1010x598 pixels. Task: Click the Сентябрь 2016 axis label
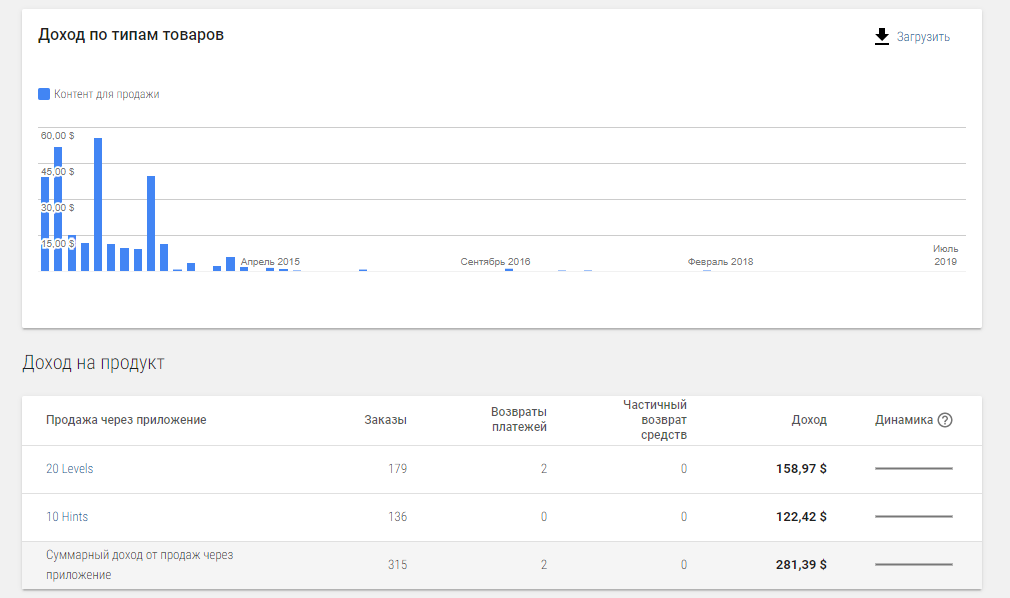pyautogui.click(x=495, y=262)
